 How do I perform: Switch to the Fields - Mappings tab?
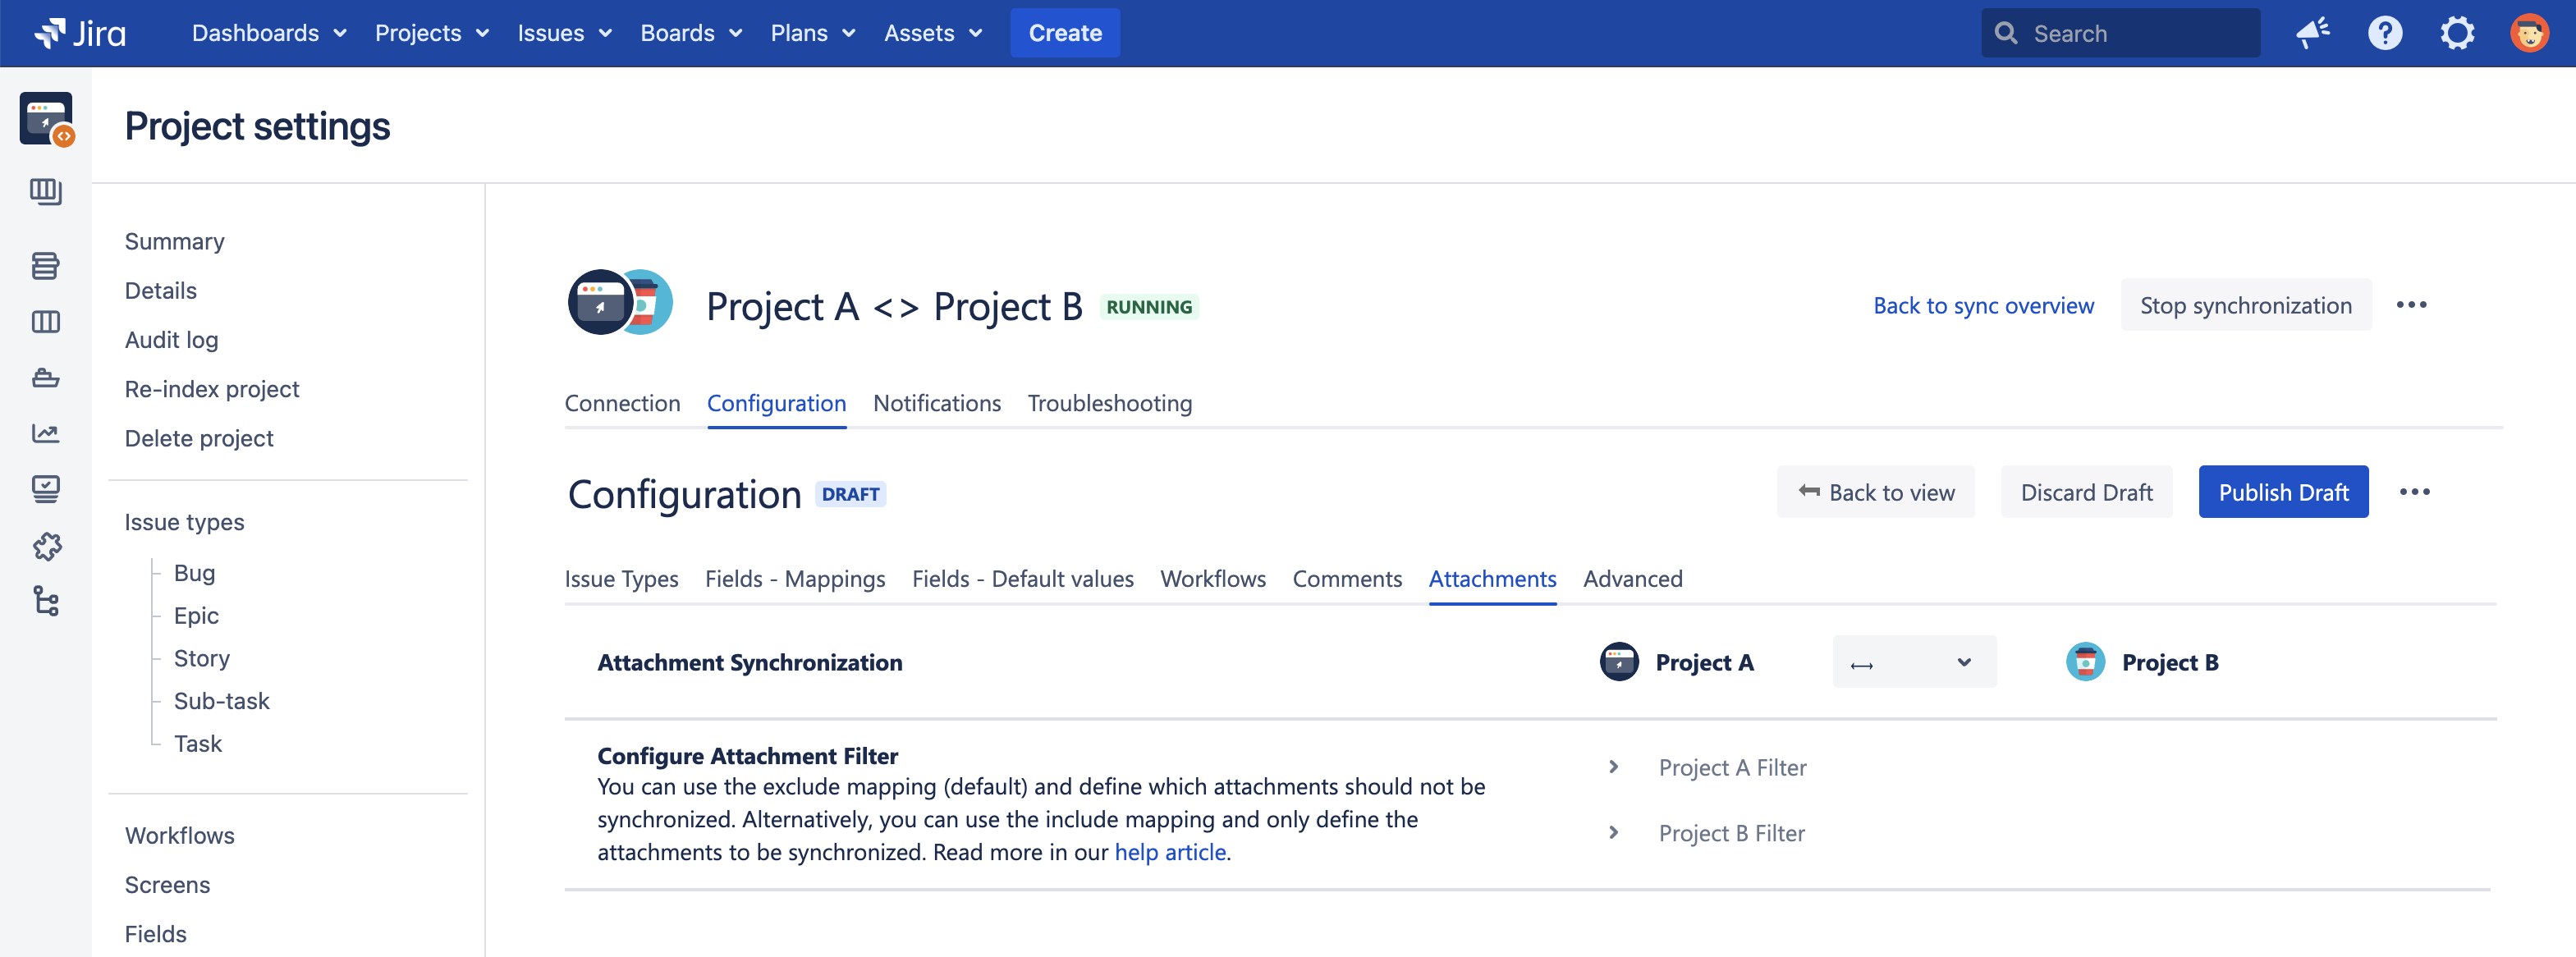pyautogui.click(x=794, y=579)
